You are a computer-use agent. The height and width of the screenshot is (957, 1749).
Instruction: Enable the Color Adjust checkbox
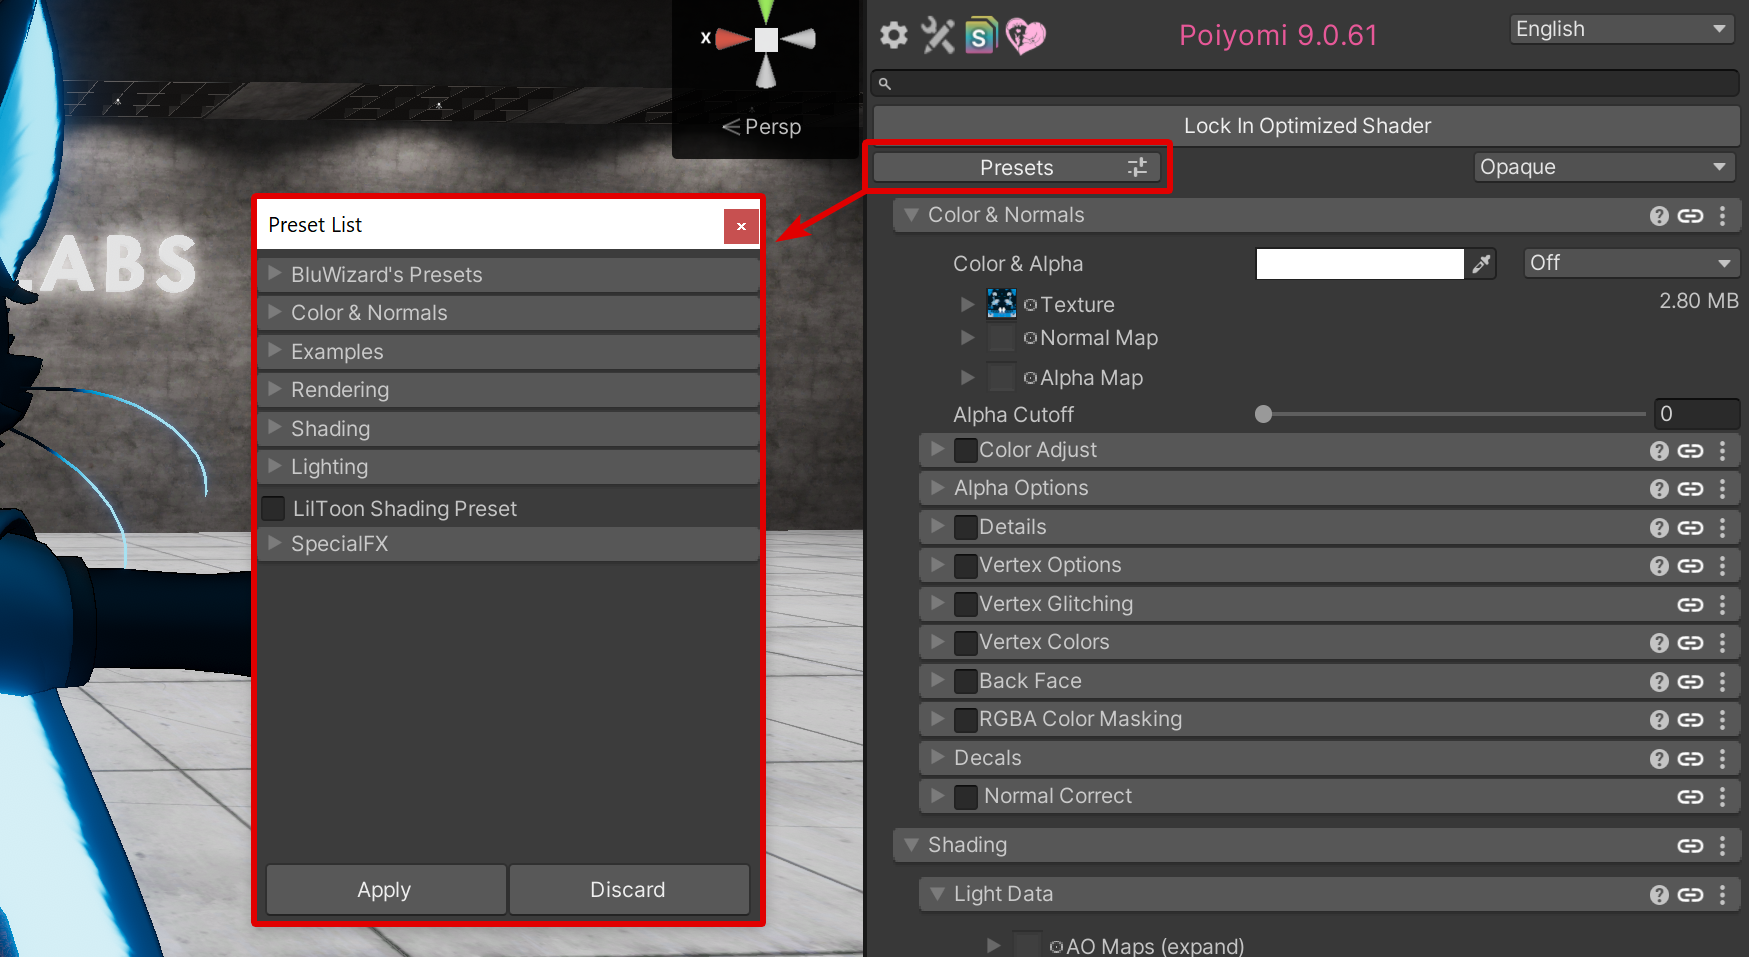point(965,450)
